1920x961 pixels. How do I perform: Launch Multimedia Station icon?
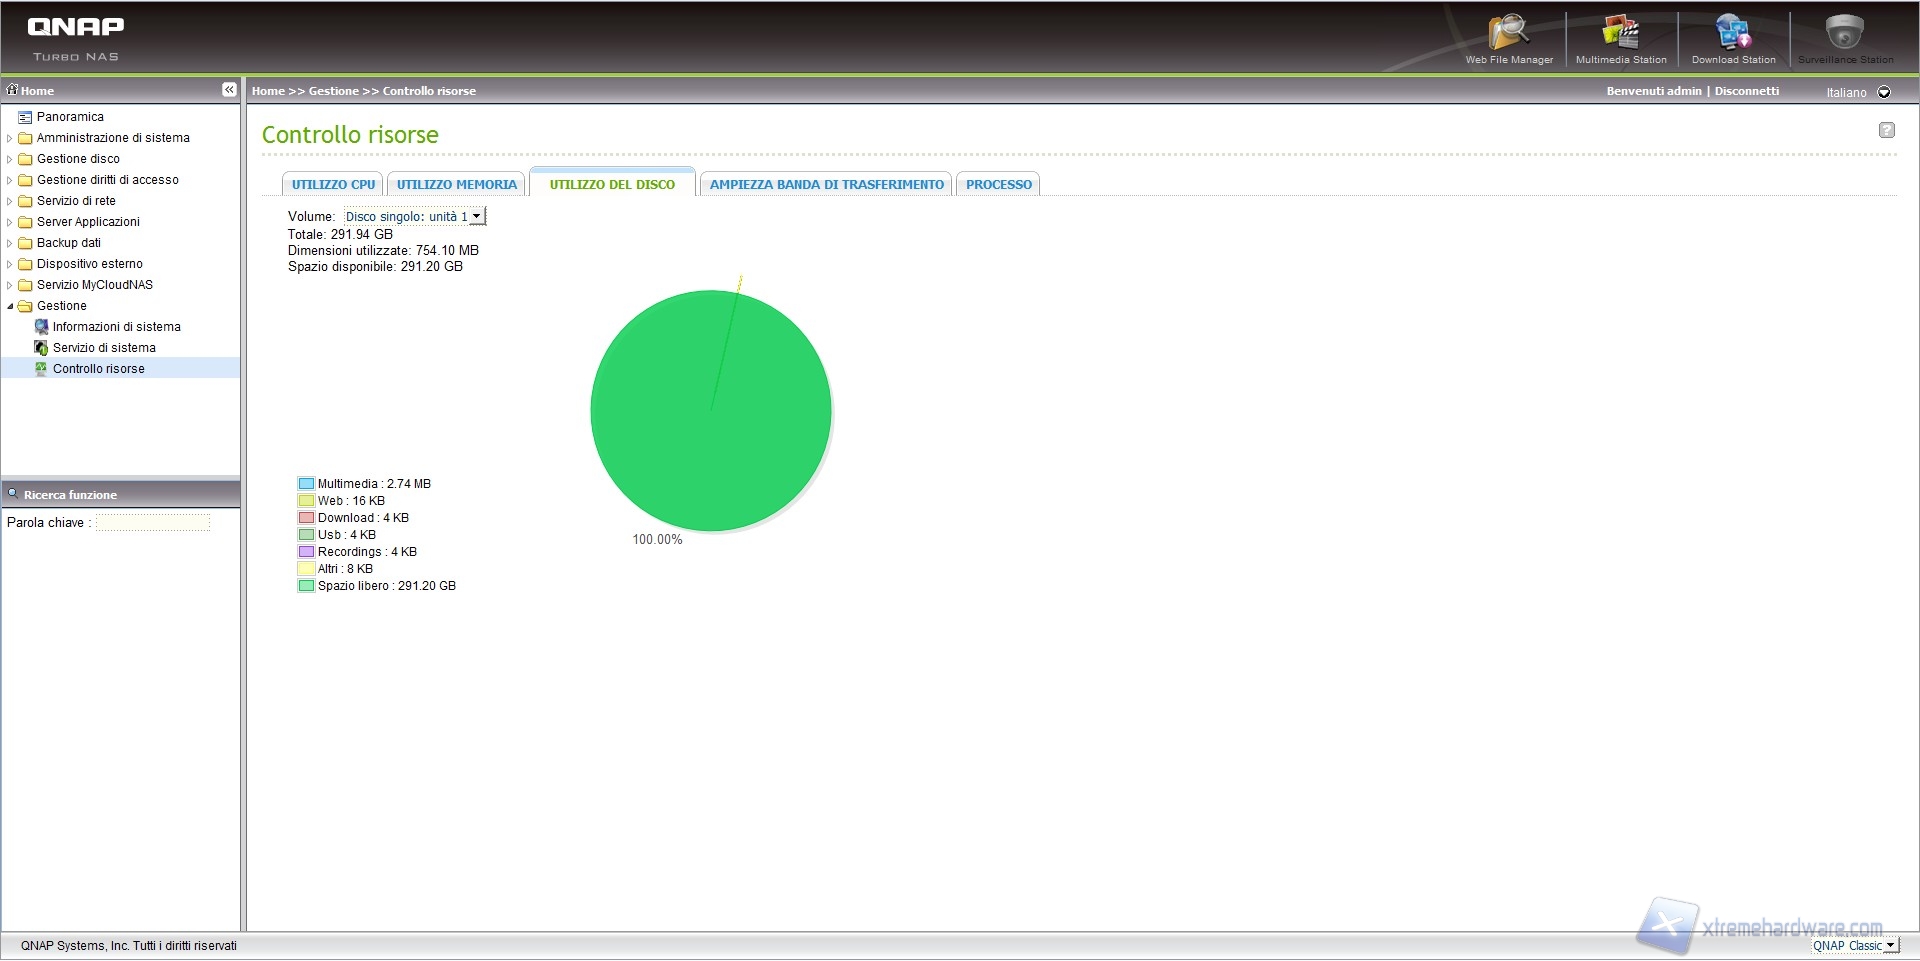[1620, 33]
